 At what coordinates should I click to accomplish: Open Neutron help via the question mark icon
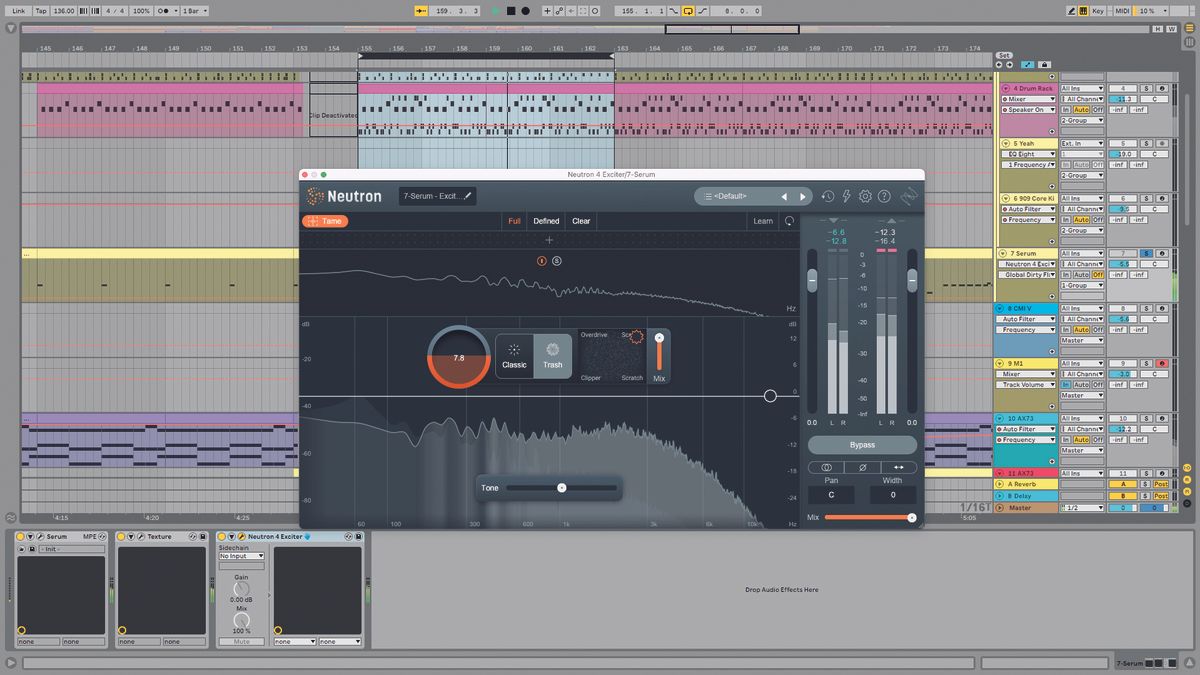point(884,196)
